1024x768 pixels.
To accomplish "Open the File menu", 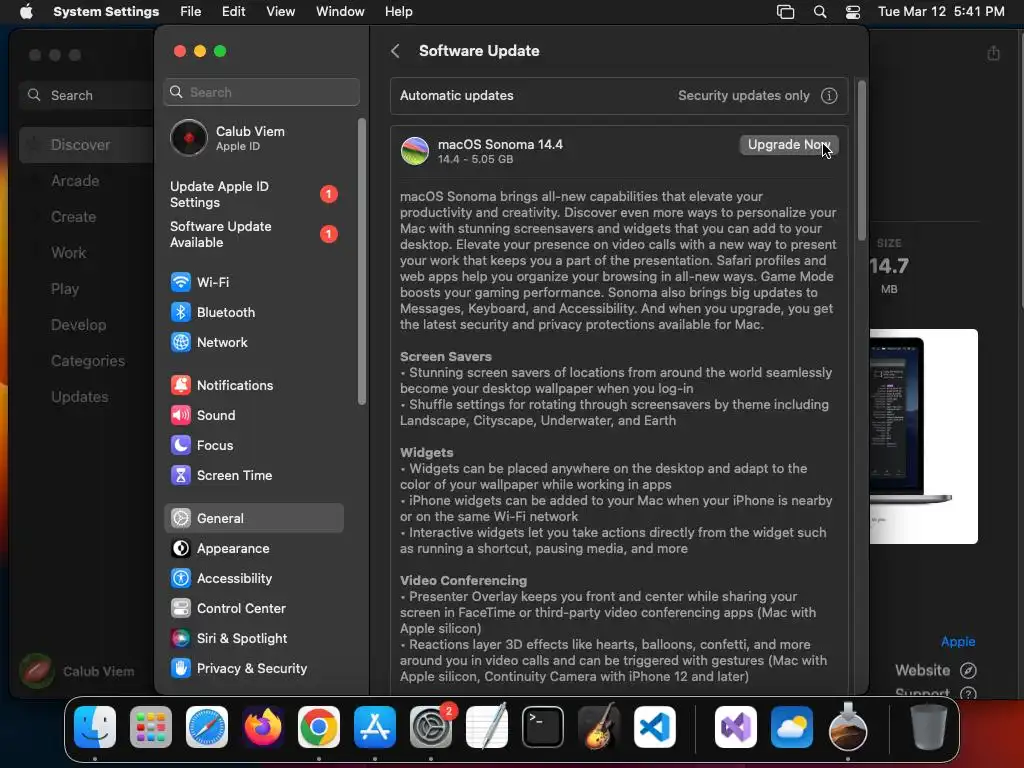I will [191, 12].
